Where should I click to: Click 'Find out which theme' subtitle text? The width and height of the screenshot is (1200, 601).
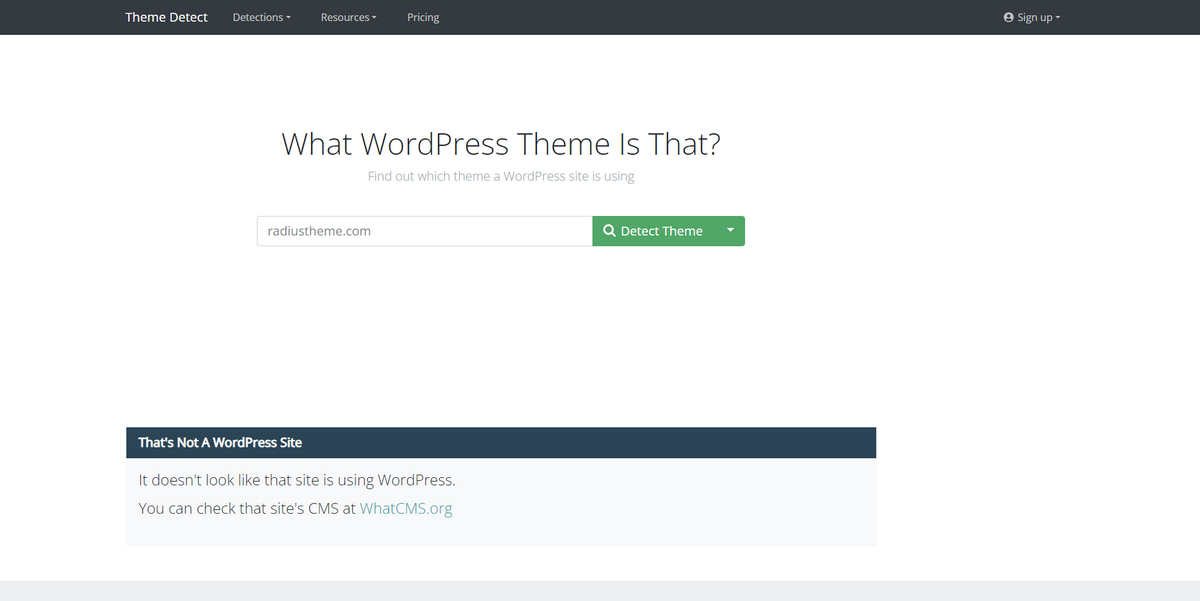(x=501, y=176)
